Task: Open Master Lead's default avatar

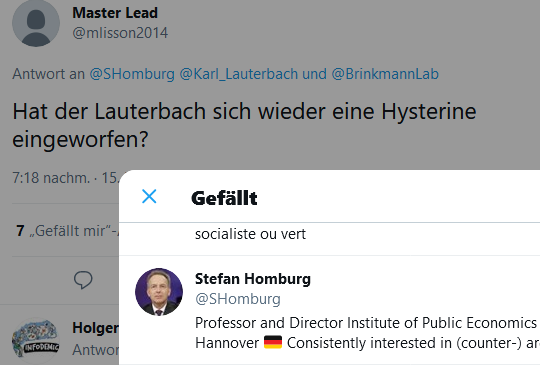Action: (36, 23)
